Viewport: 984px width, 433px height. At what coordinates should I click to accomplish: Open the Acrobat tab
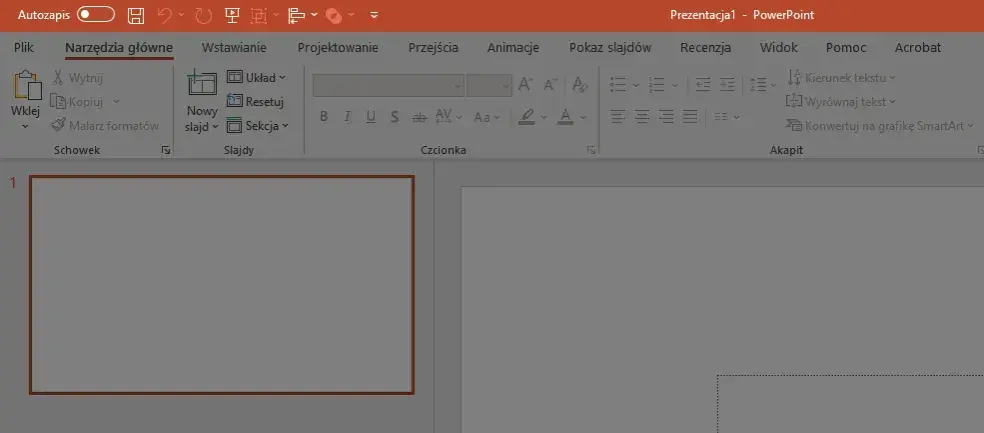pos(917,48)
